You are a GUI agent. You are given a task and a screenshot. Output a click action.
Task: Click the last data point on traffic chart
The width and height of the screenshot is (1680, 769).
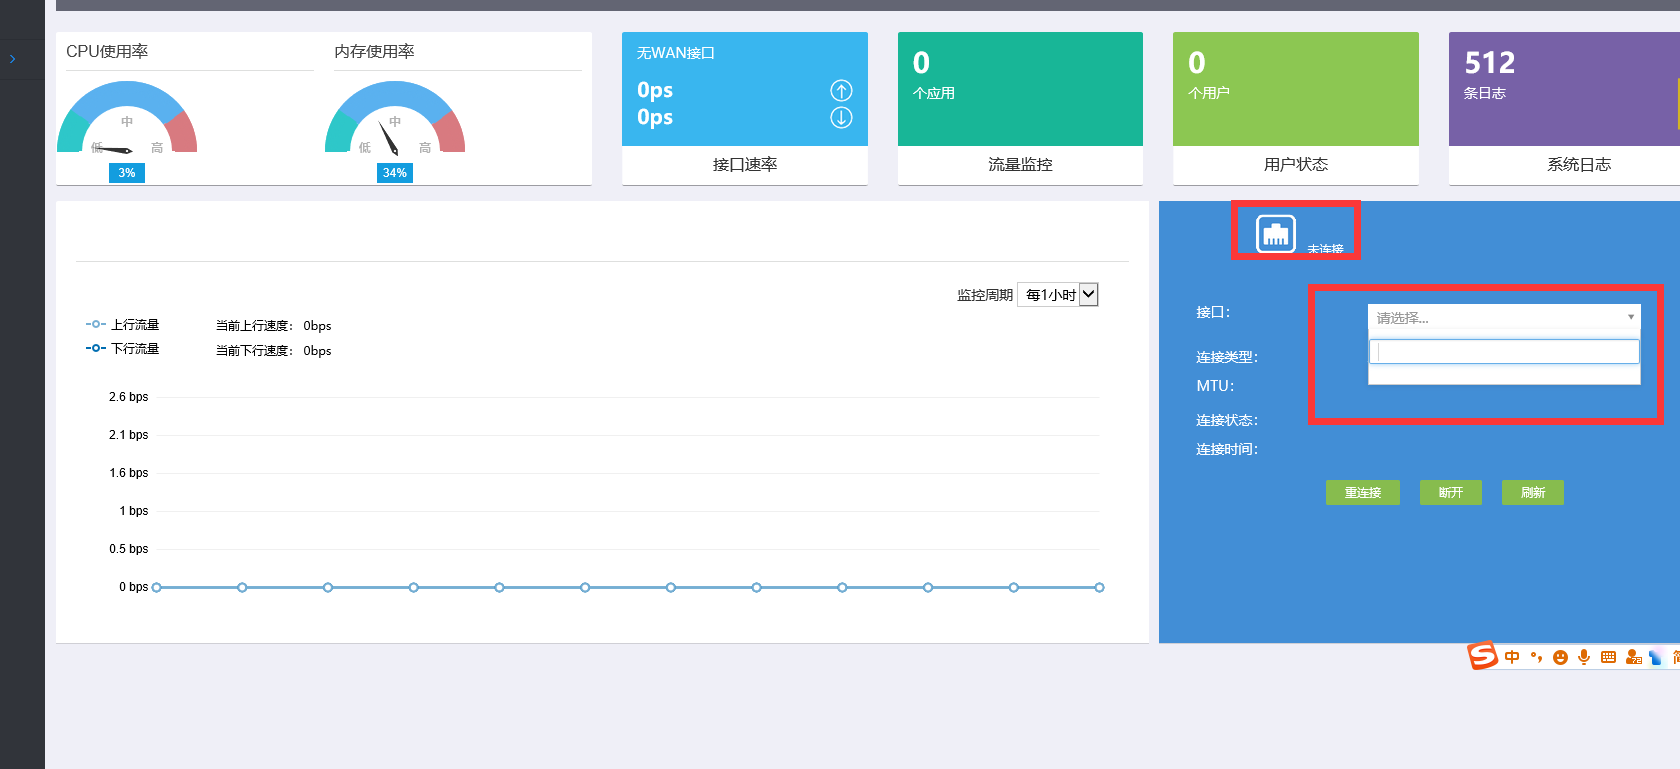pyautogui.click(x=1099, y=587)
